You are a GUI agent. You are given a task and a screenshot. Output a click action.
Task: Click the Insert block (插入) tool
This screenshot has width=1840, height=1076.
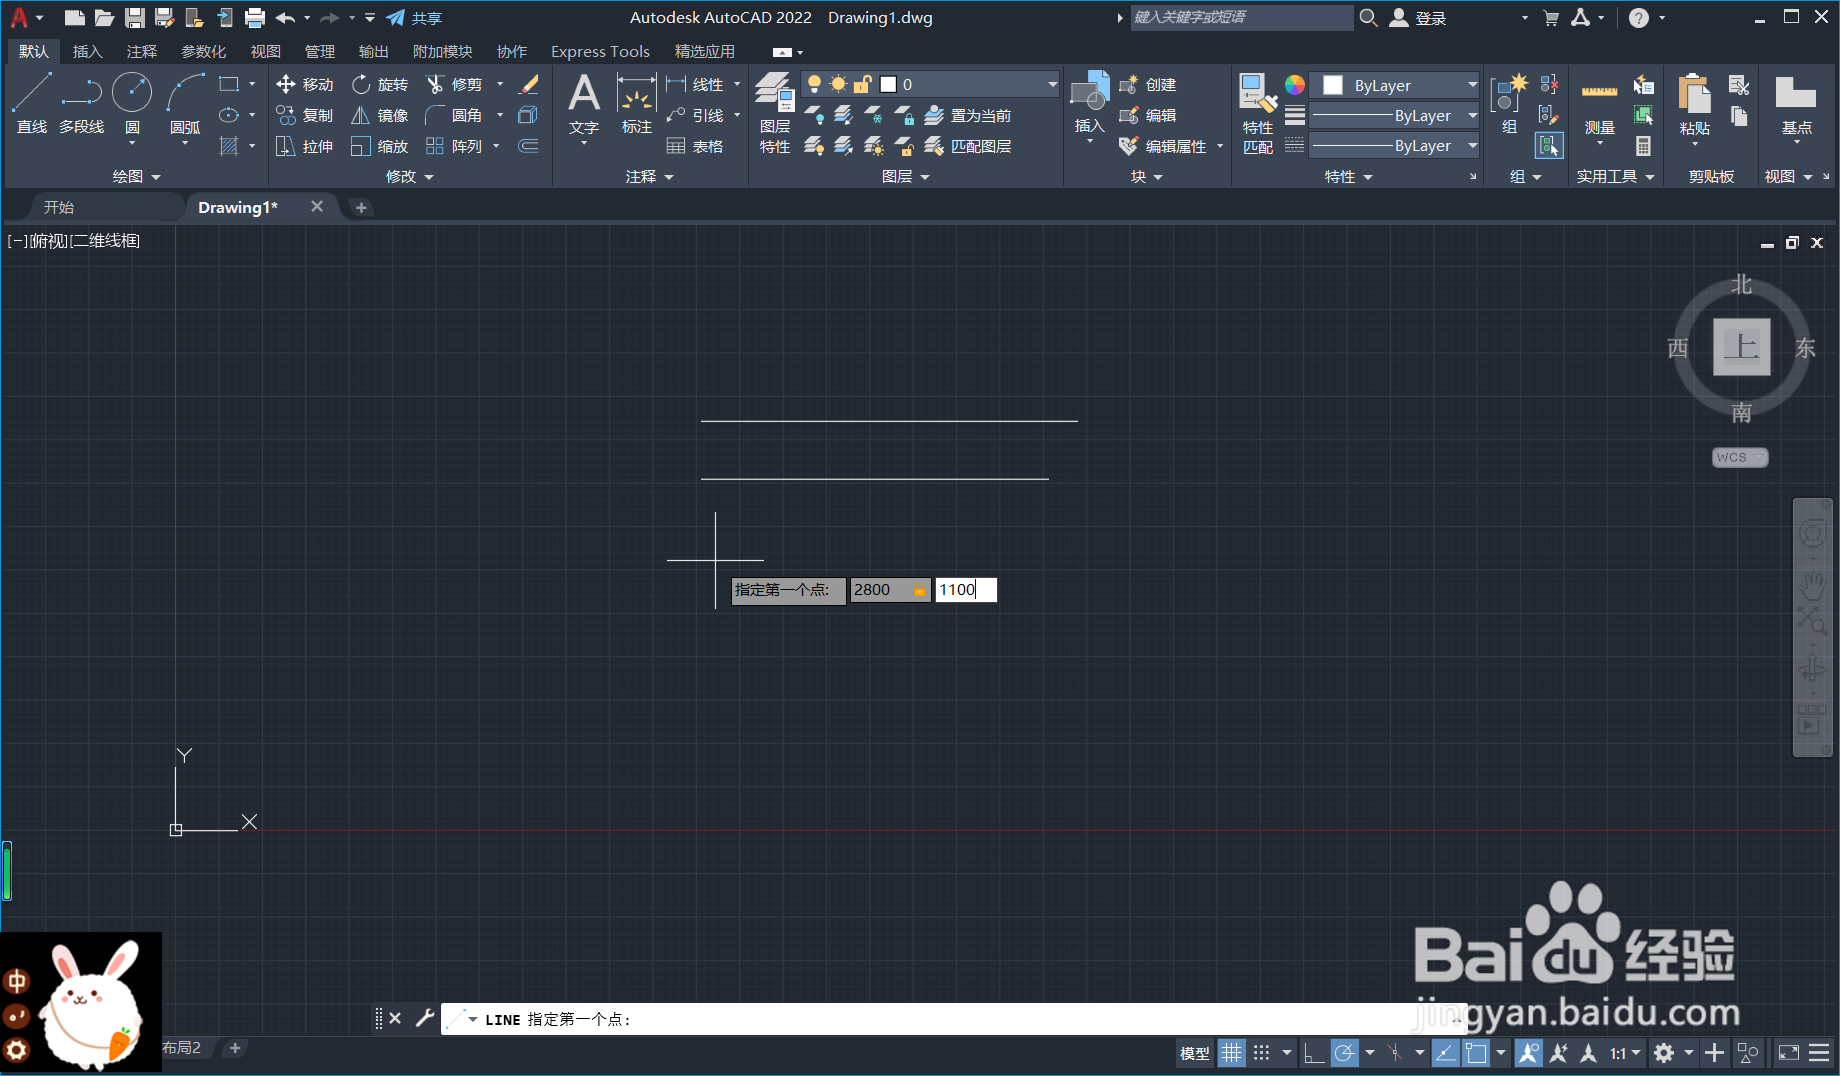(x=1090, y=103)
